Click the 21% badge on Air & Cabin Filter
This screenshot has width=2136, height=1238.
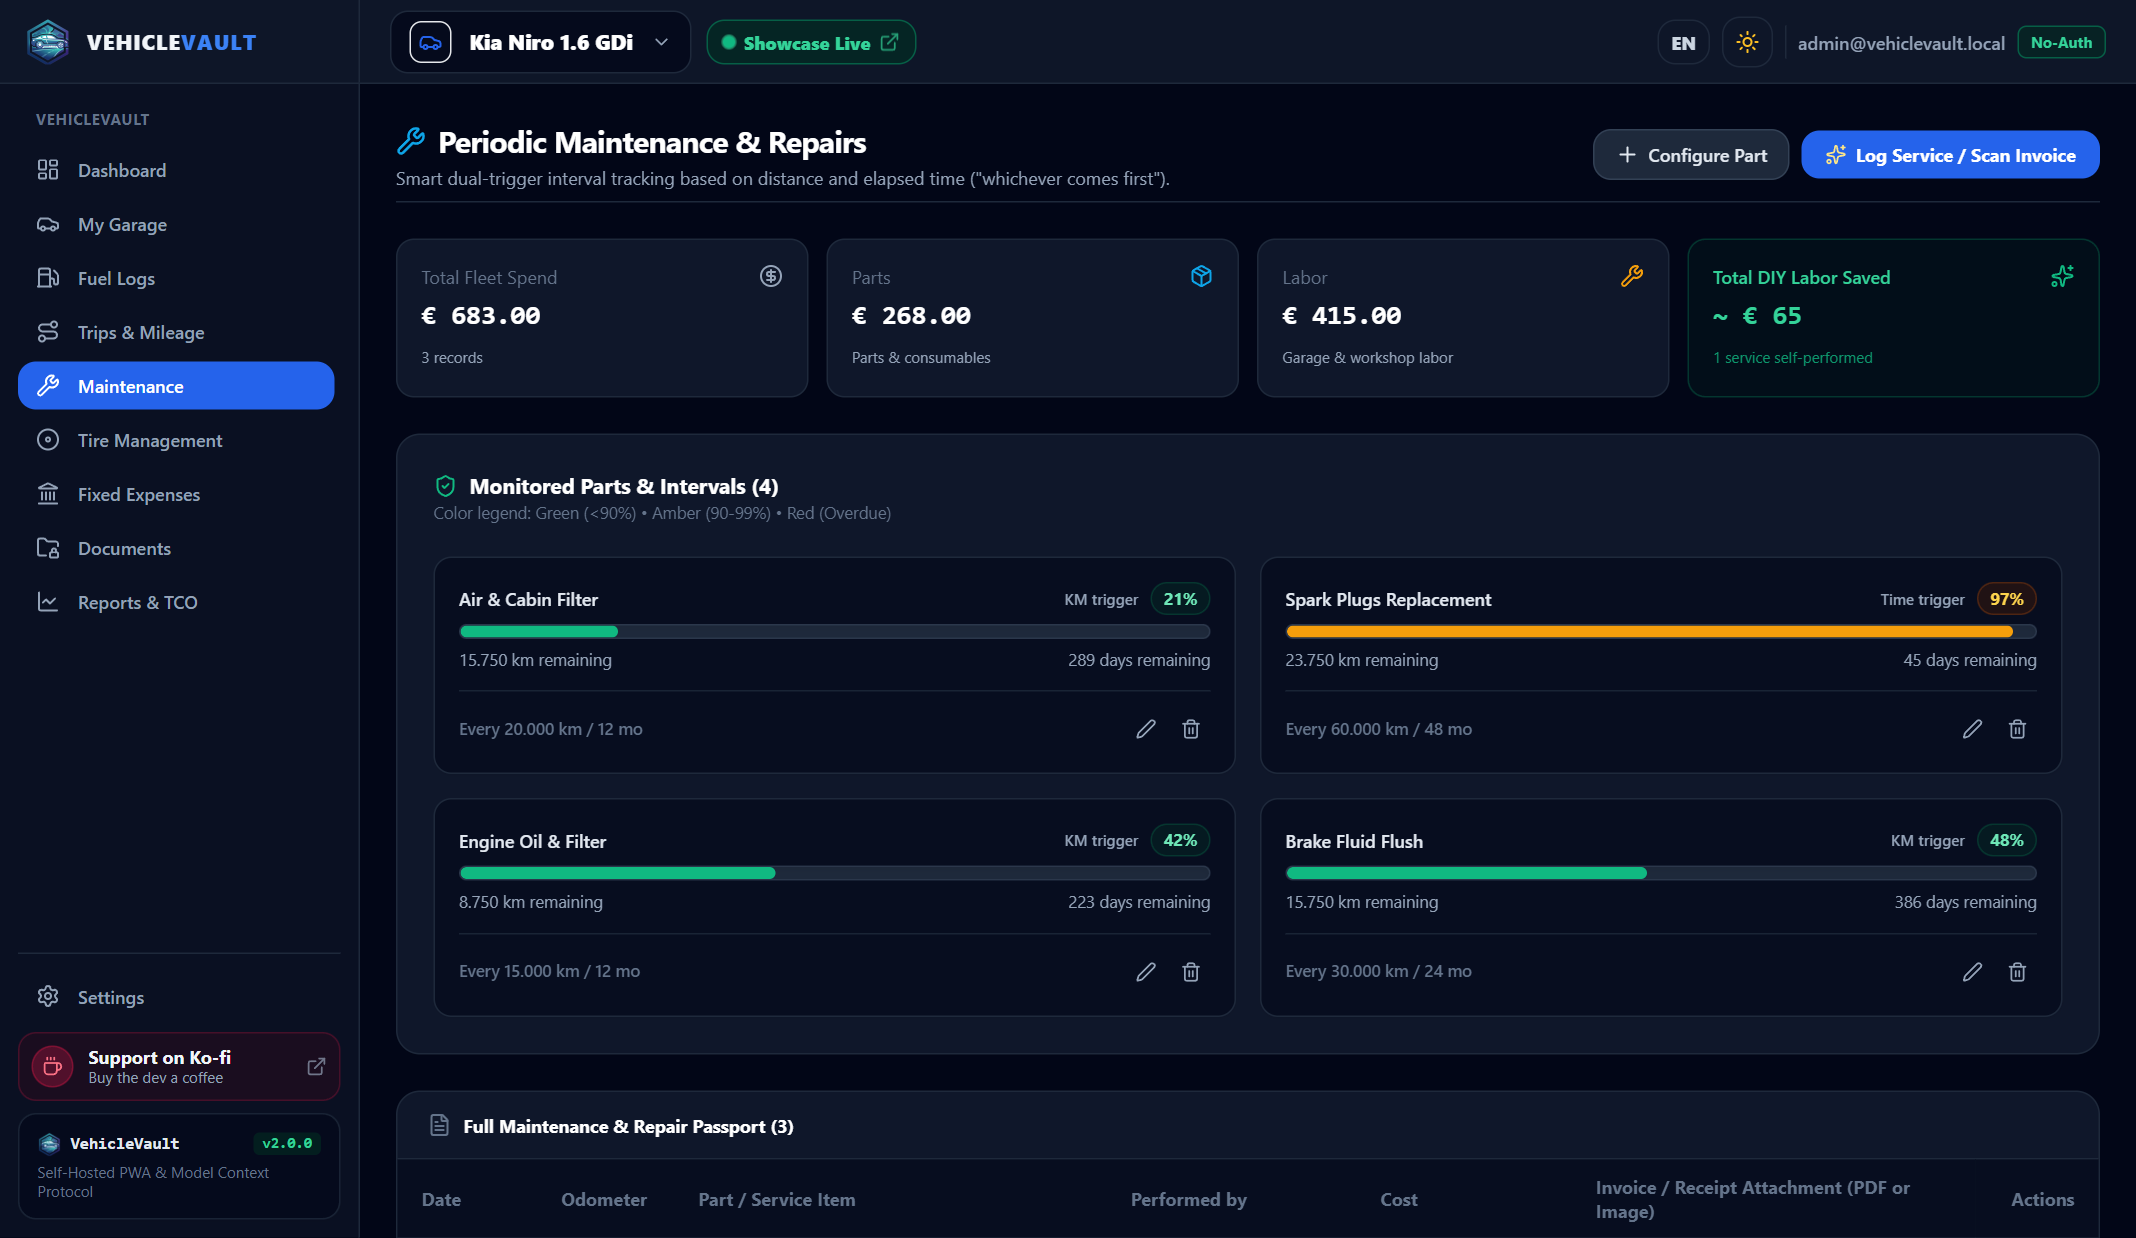(x=1180, y=599)
